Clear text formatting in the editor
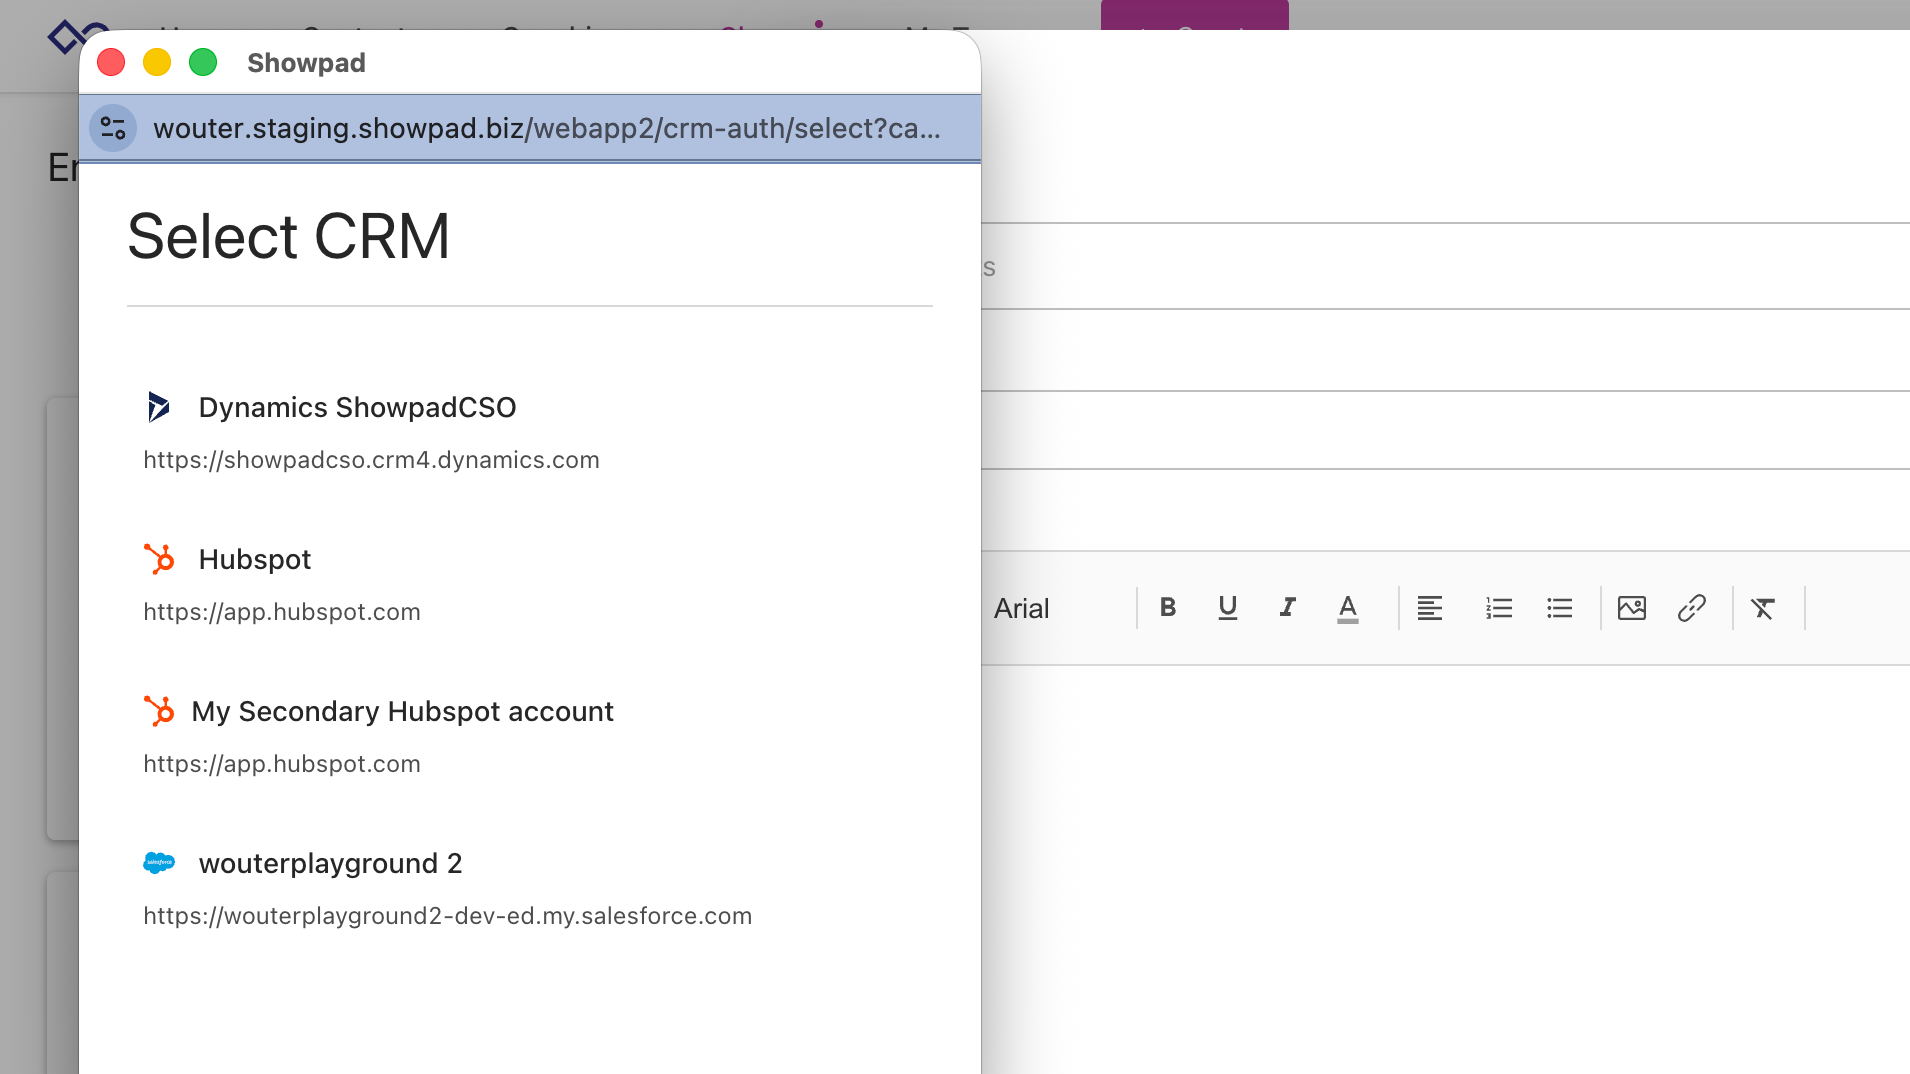Image resolution: width=1910 pixels, height=1074 pixels. (1762, 608)
